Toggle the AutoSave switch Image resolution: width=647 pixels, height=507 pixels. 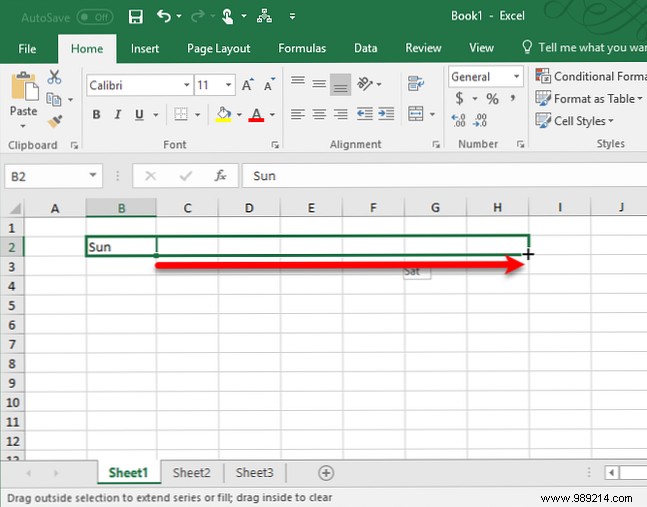click(95, 17)
